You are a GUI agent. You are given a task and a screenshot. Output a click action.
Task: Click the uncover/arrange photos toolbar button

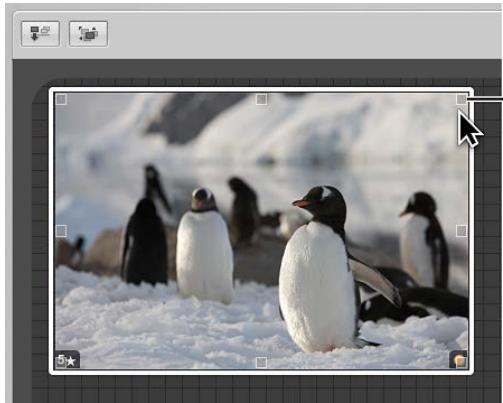[x=88, y=34]
